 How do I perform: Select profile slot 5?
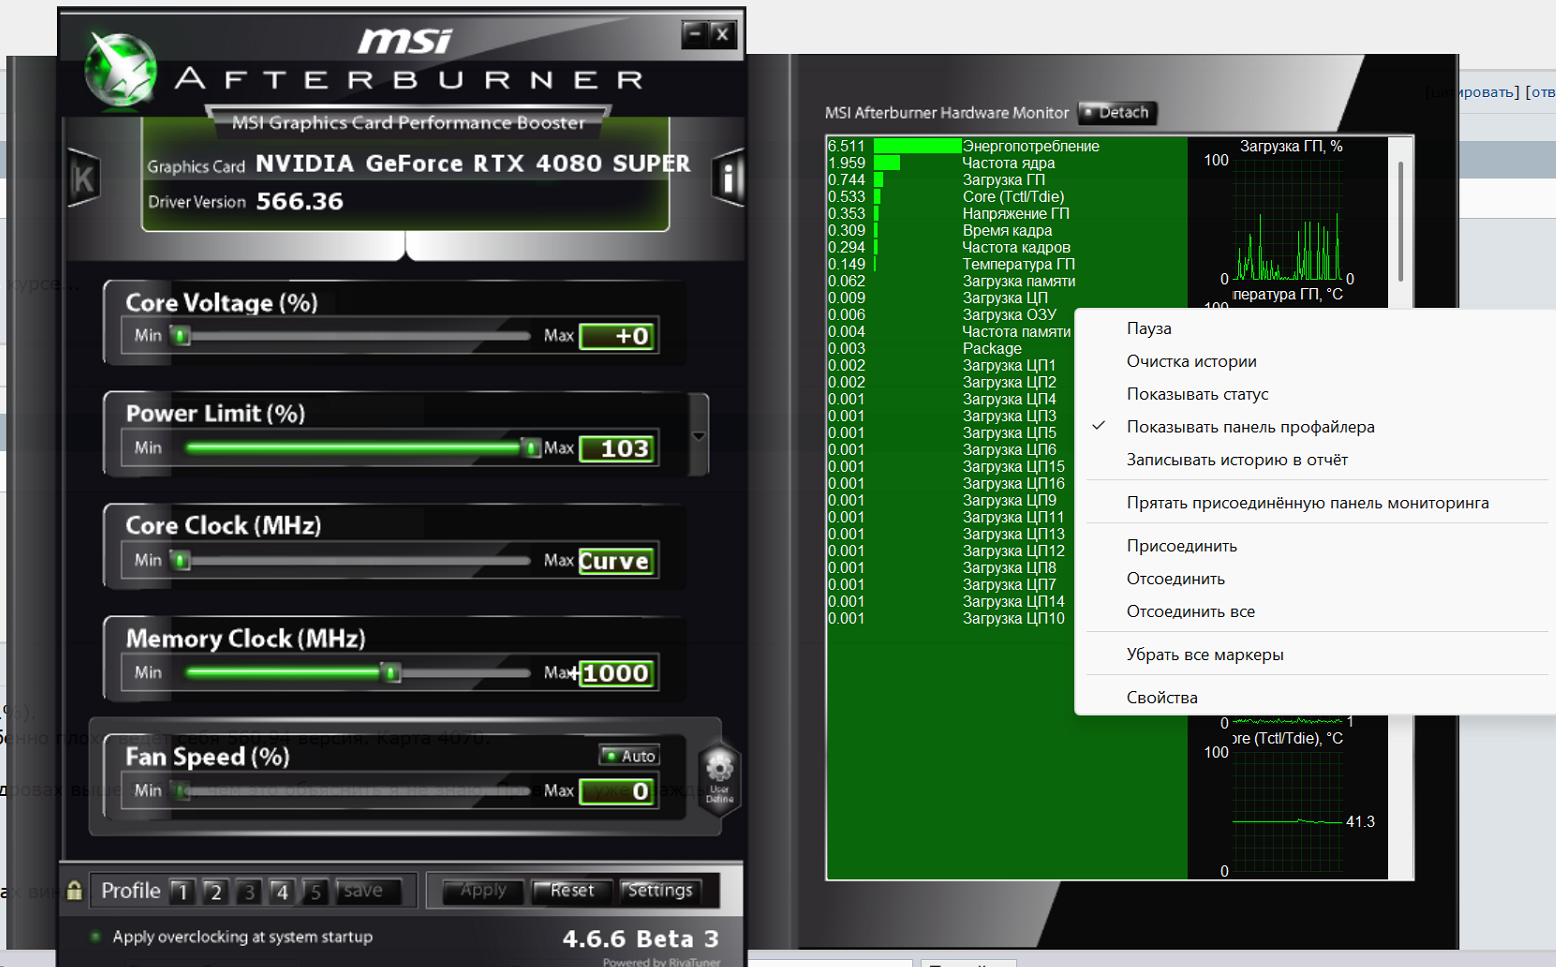(315, 891)
